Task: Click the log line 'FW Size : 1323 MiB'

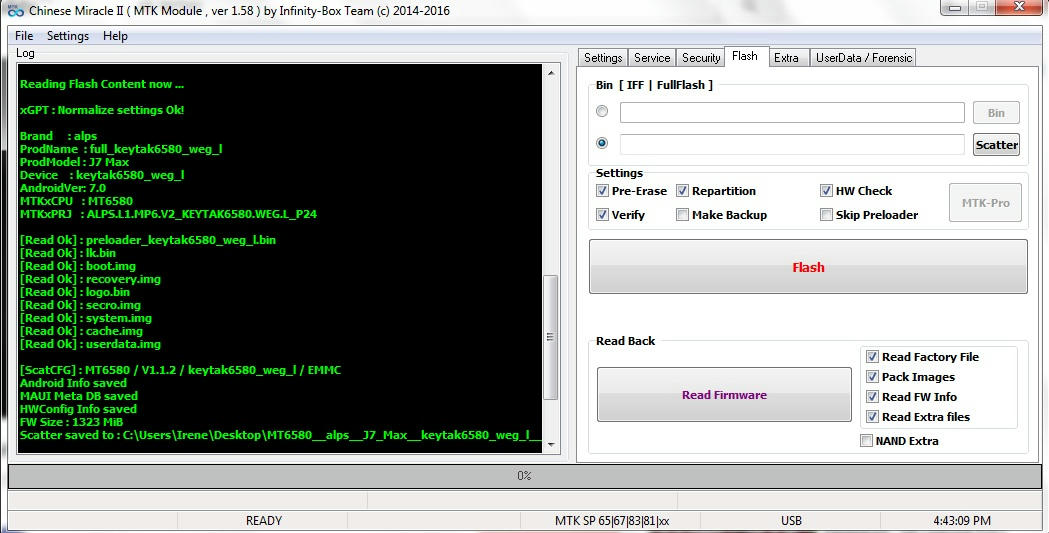Action: pyautogui.click(x=72, y=422)
